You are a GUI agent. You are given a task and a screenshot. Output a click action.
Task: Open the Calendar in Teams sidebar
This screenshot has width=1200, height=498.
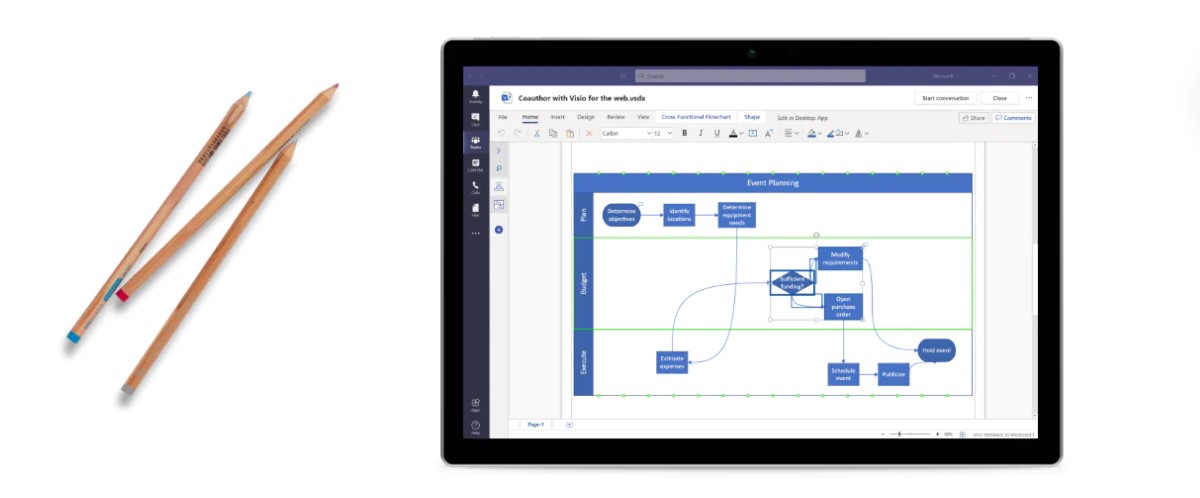pos(475,165)
